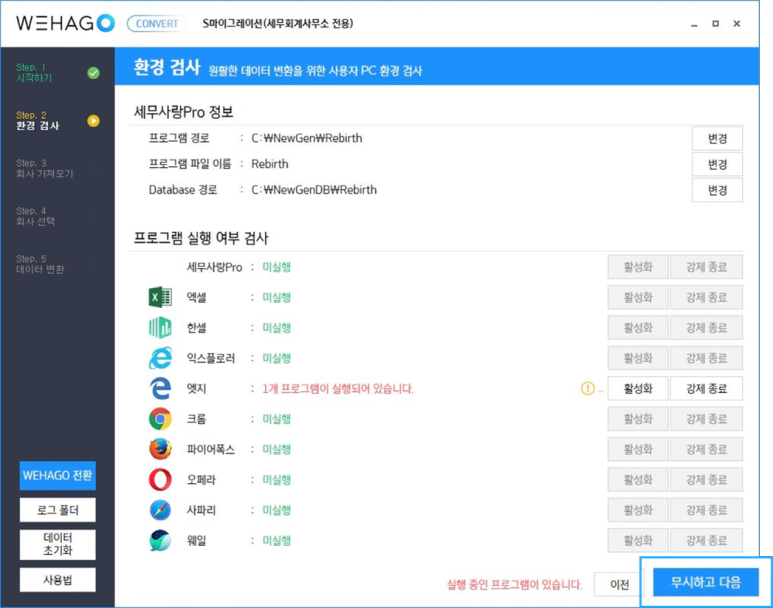Click 강제 종료 in the 세무사랑Pro row

coord(706,267)
